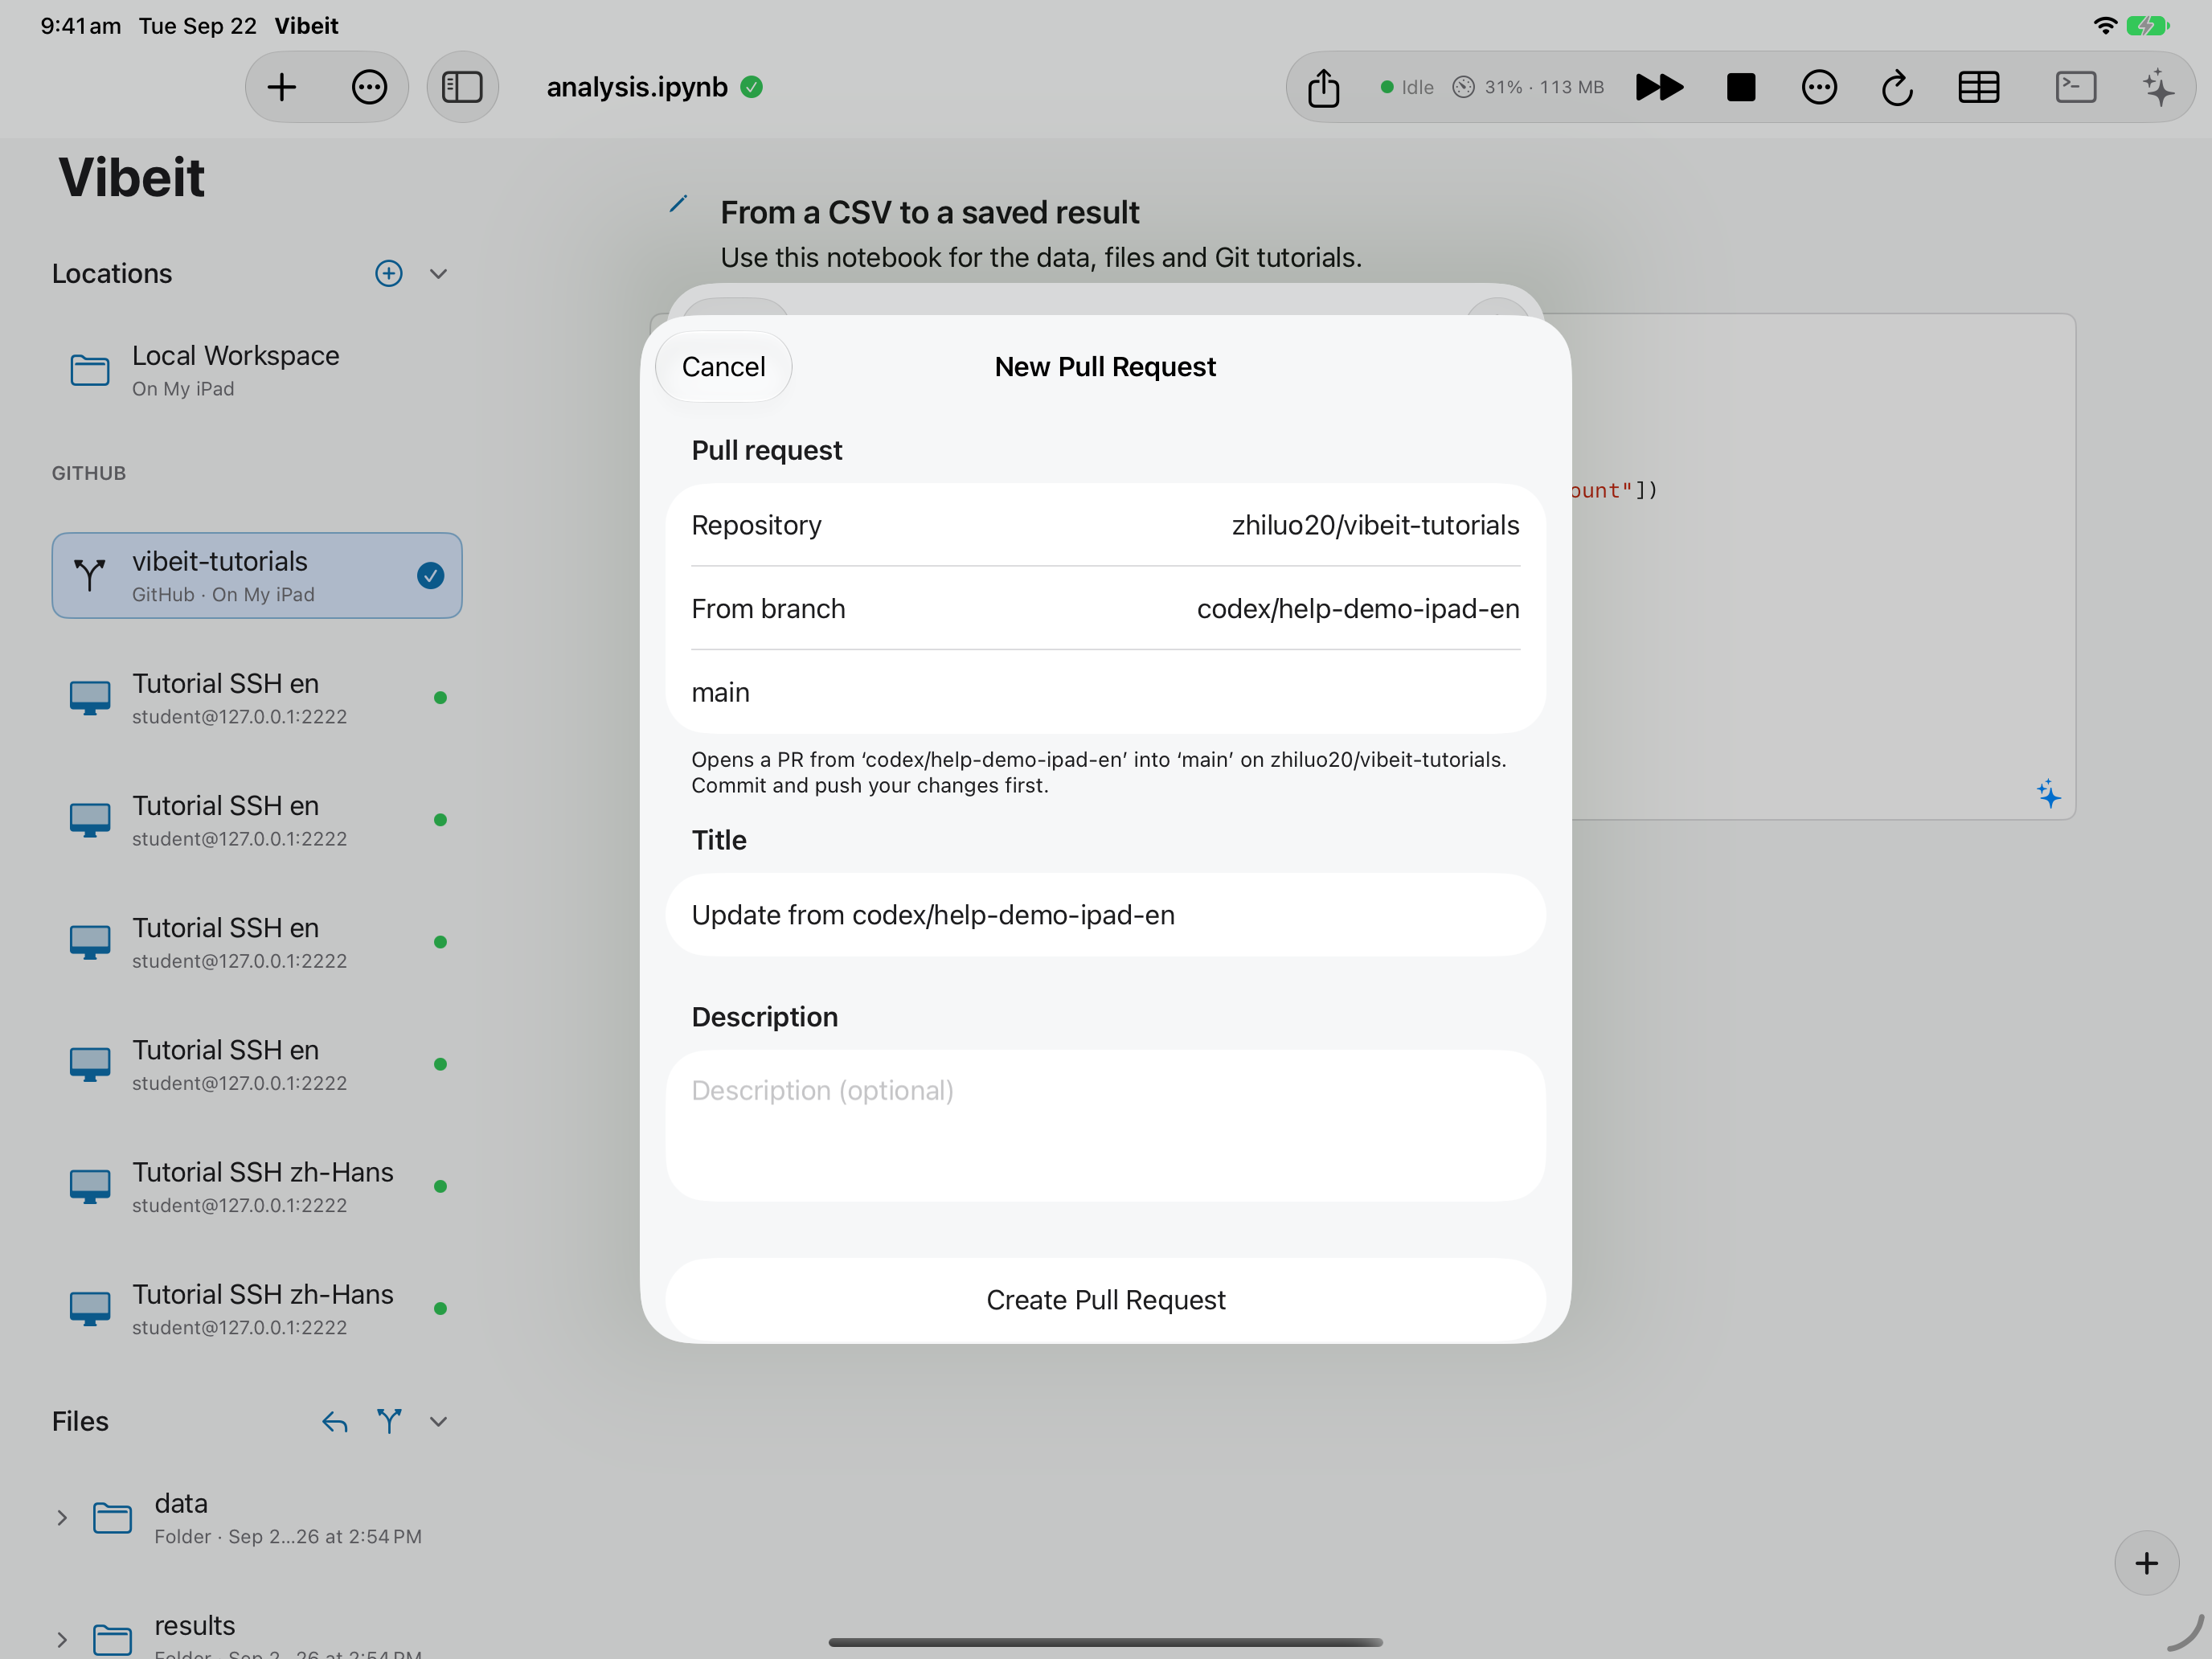Click the pull request Title field
This screenshot has width=2212, height=1659.
click(1105, 914)
